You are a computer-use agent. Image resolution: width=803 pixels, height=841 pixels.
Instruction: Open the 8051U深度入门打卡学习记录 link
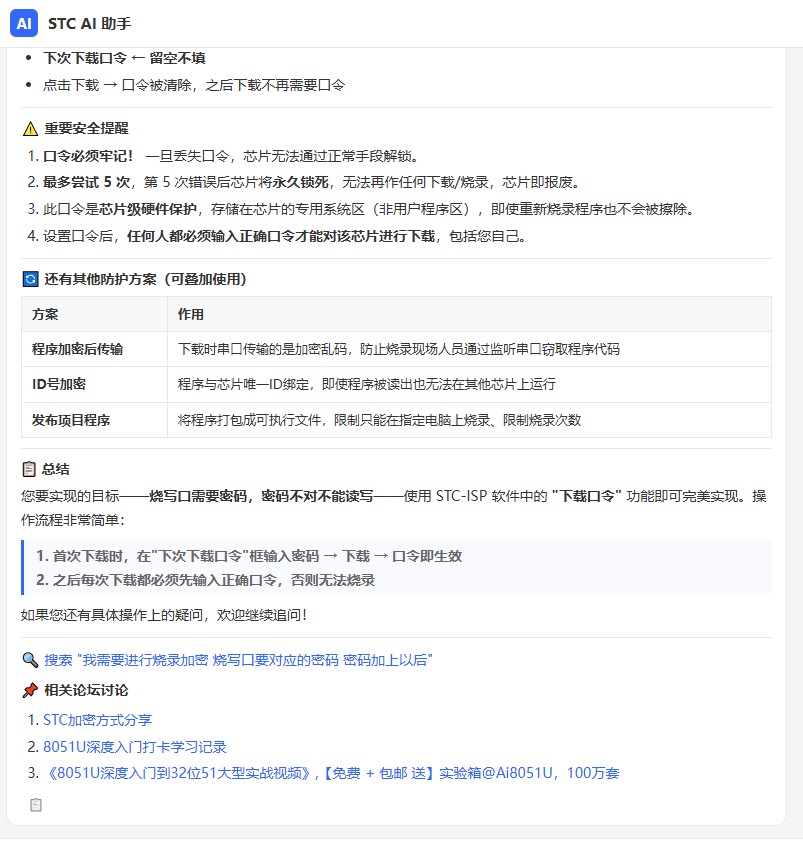click(135, 747)
